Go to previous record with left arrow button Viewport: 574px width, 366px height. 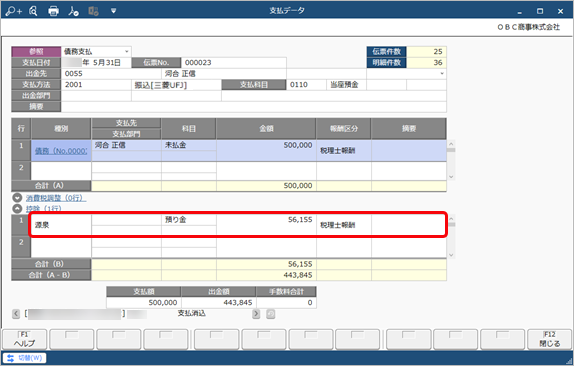(16, 314)
